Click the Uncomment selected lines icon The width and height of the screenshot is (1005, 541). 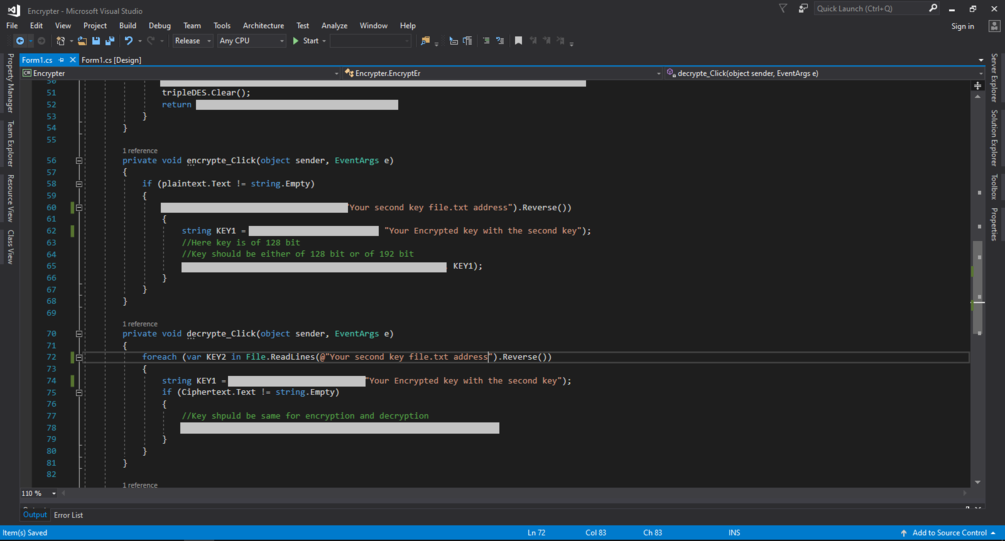coord(500,41)
